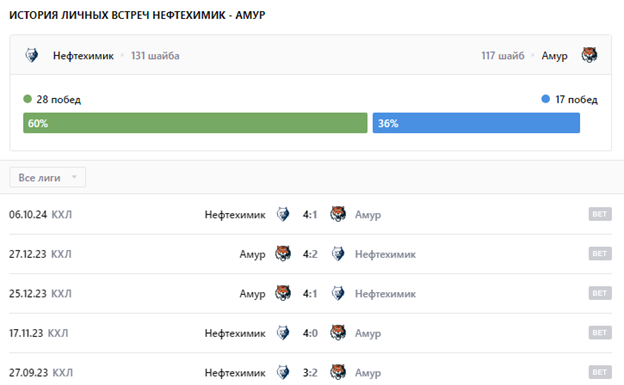Click Амур name in 27.09.23 row
This screenshot has width=624, height=385.
[368, 373]
